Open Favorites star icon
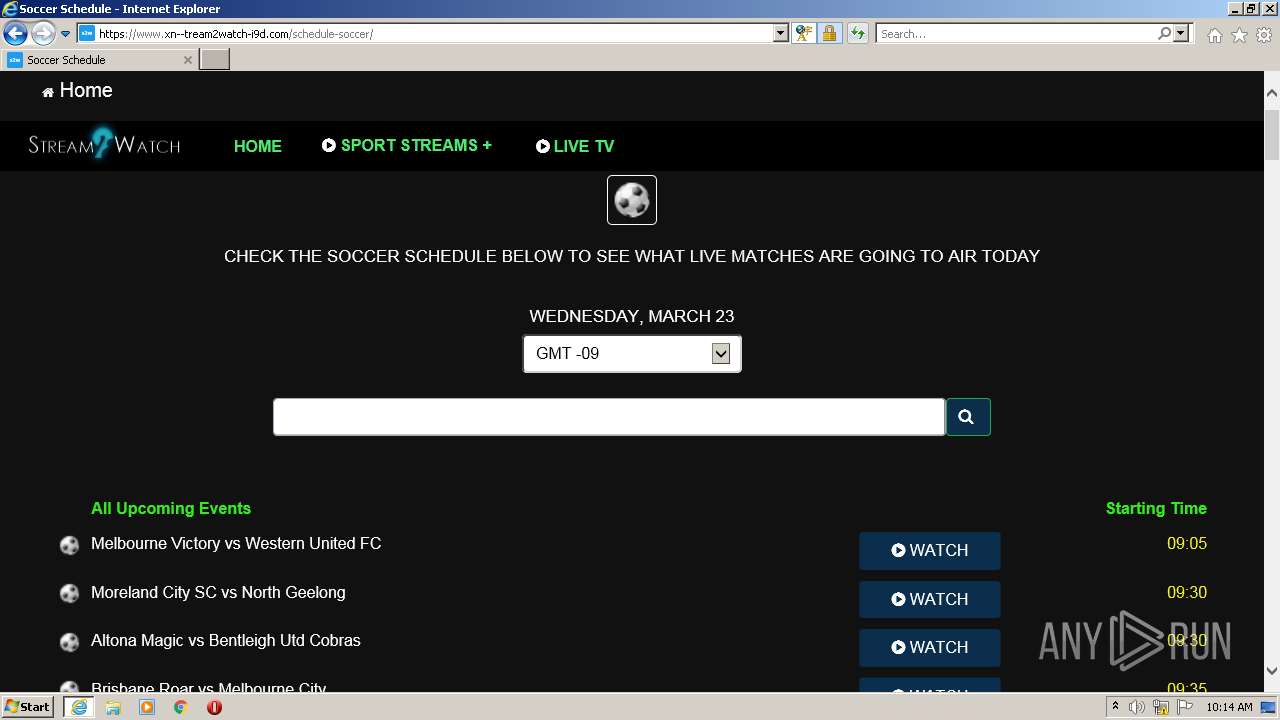Image resolution: width=1280 pixels, height=720 pixels. (x=1239, y=35)
